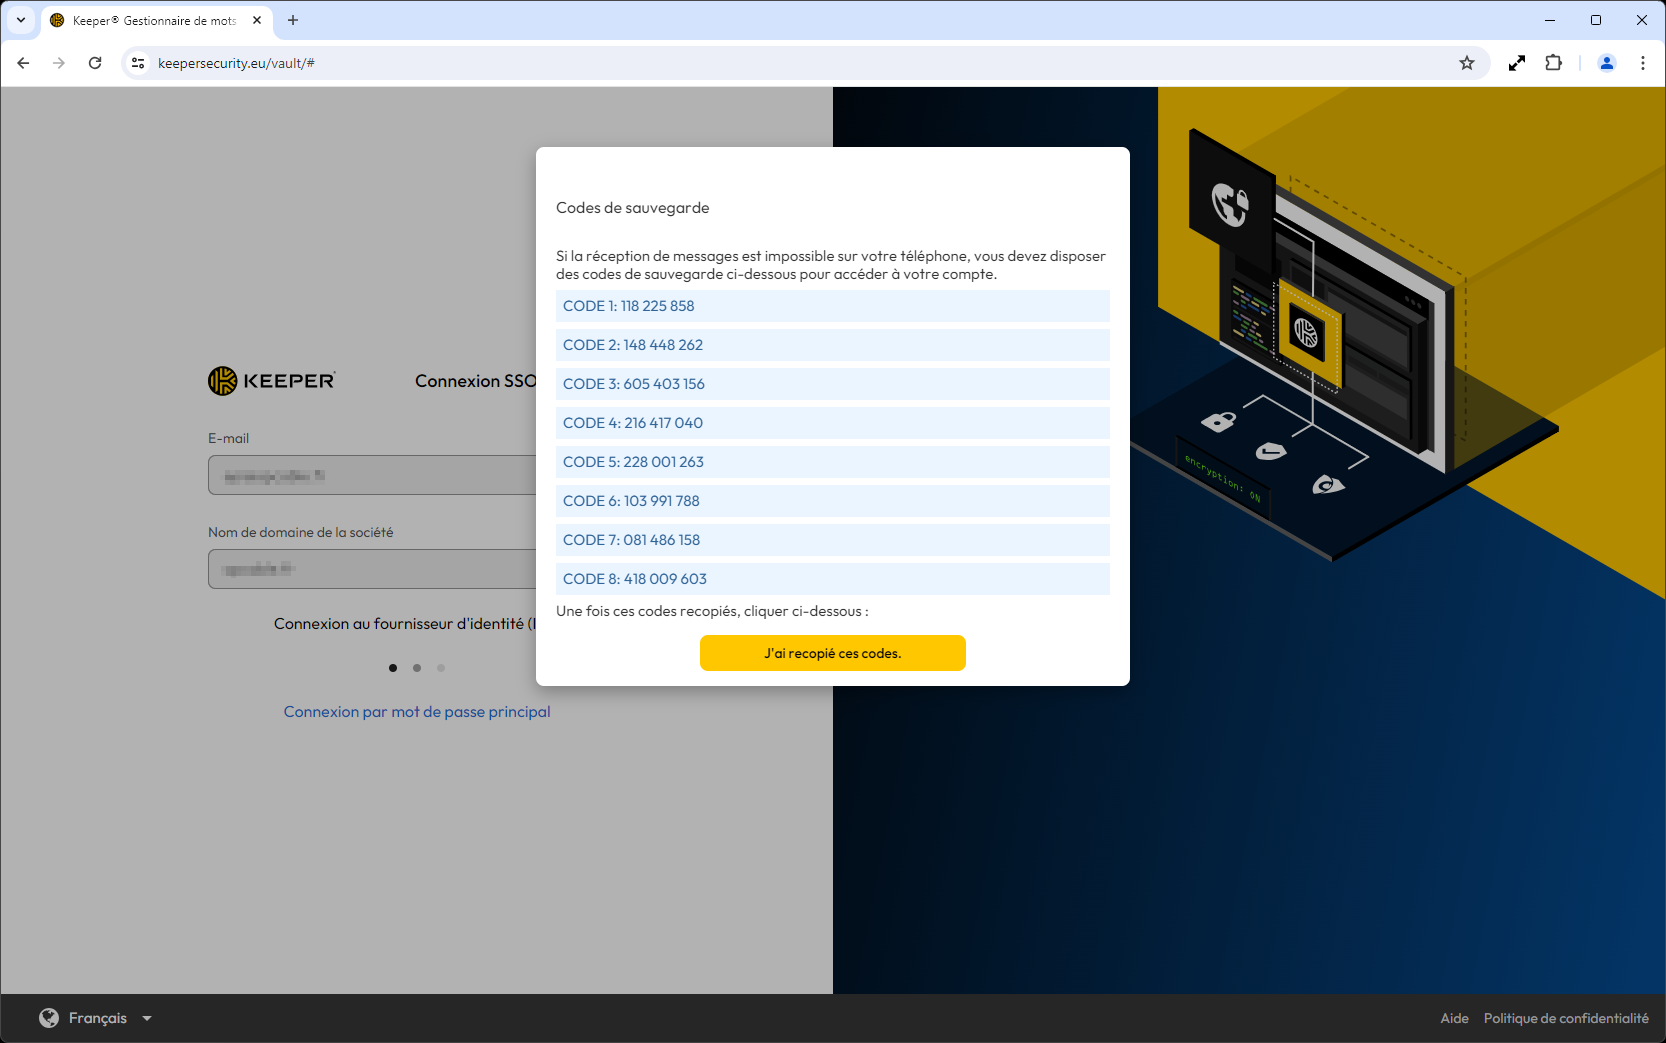Open the Politique de confidentialité link
Viewport: 1666px width, 1043px height.
[1566, 1018]
